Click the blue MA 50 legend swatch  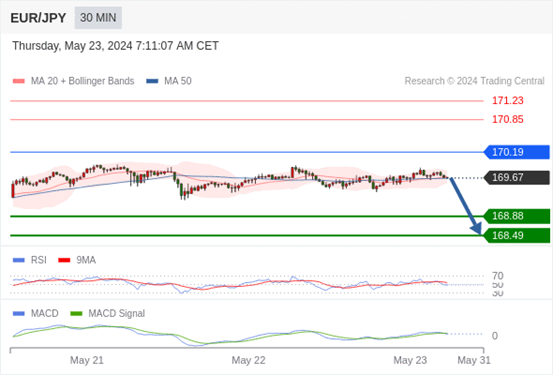point(152,81)
